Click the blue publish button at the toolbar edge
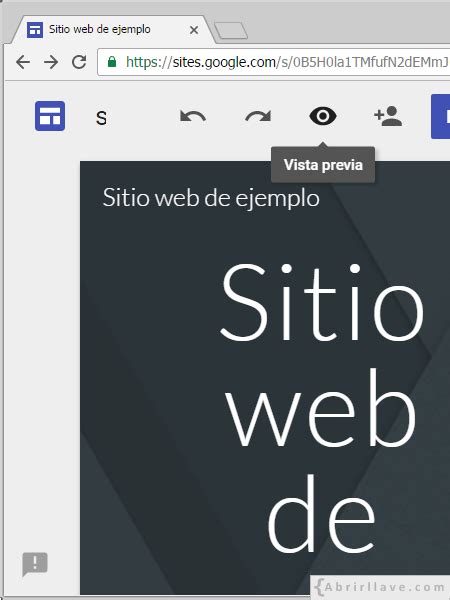This screenshot has width=450, height=600. 440,116
